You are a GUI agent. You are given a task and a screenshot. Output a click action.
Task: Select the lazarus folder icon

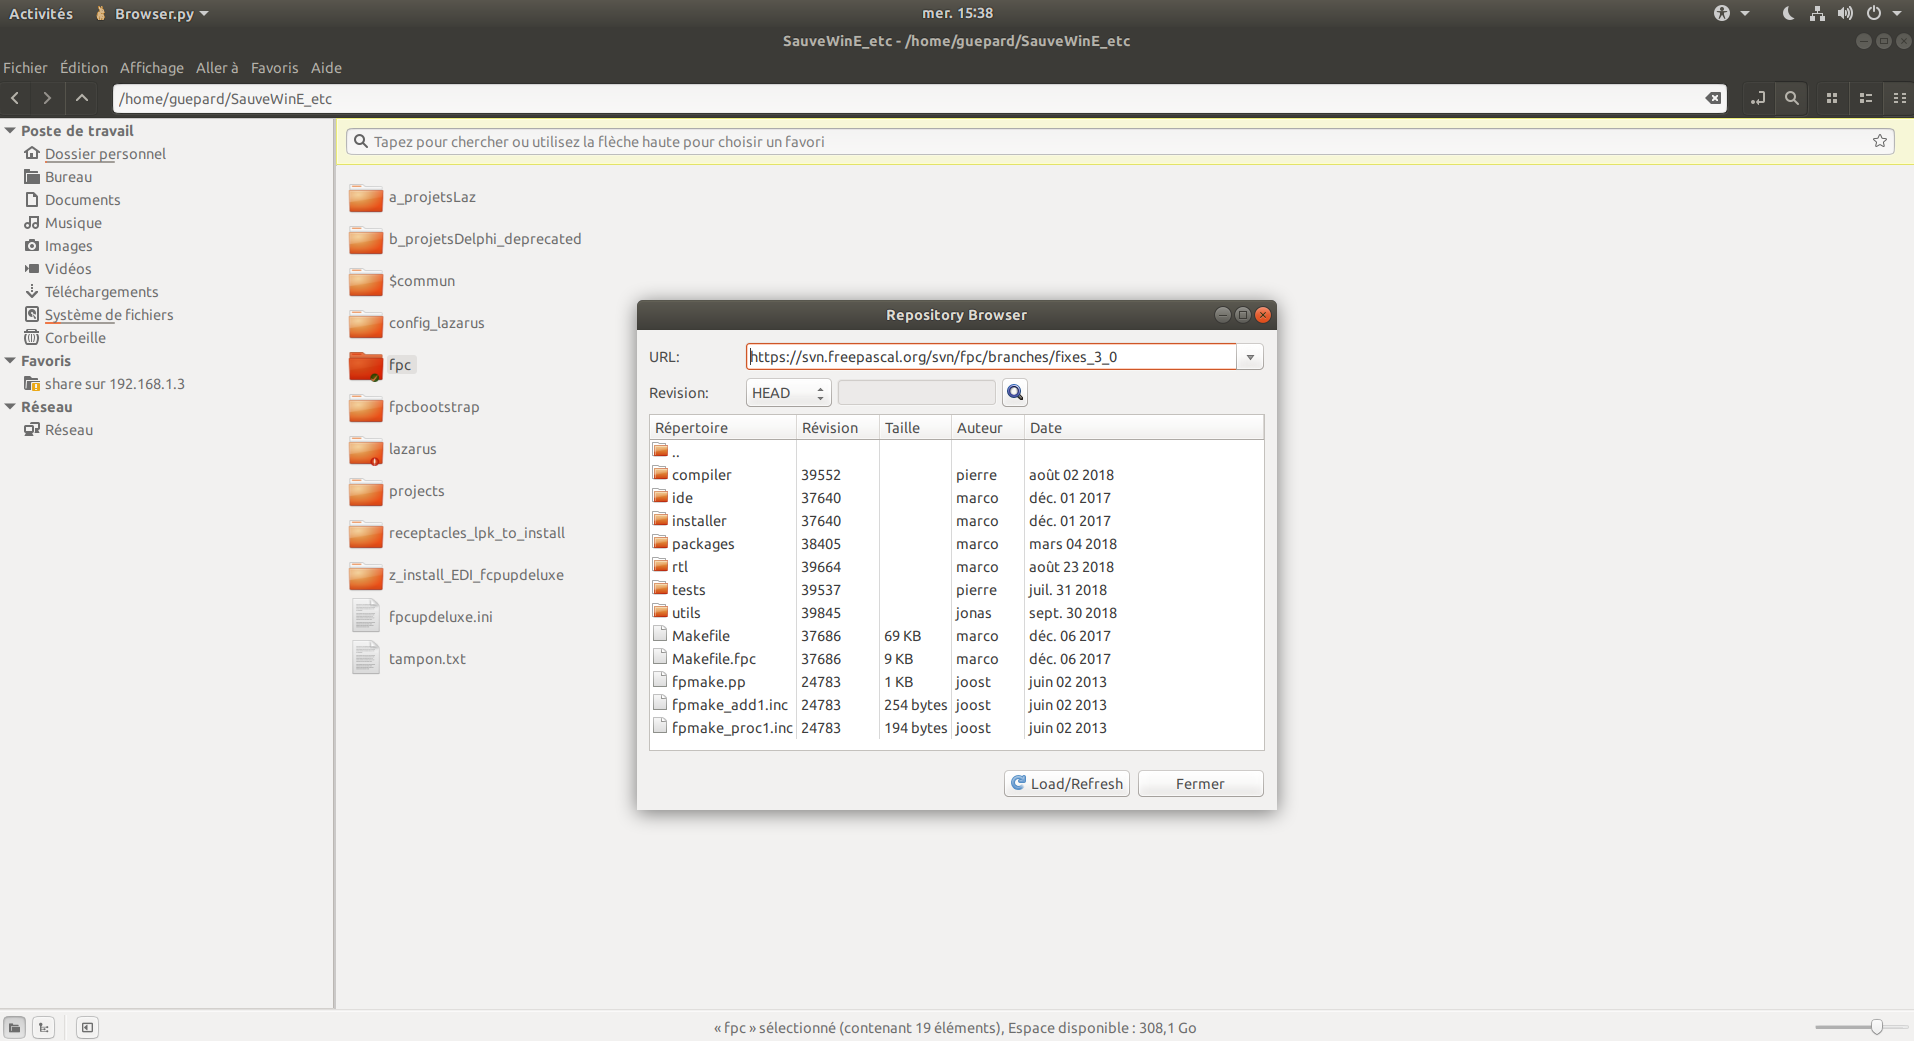366,449
